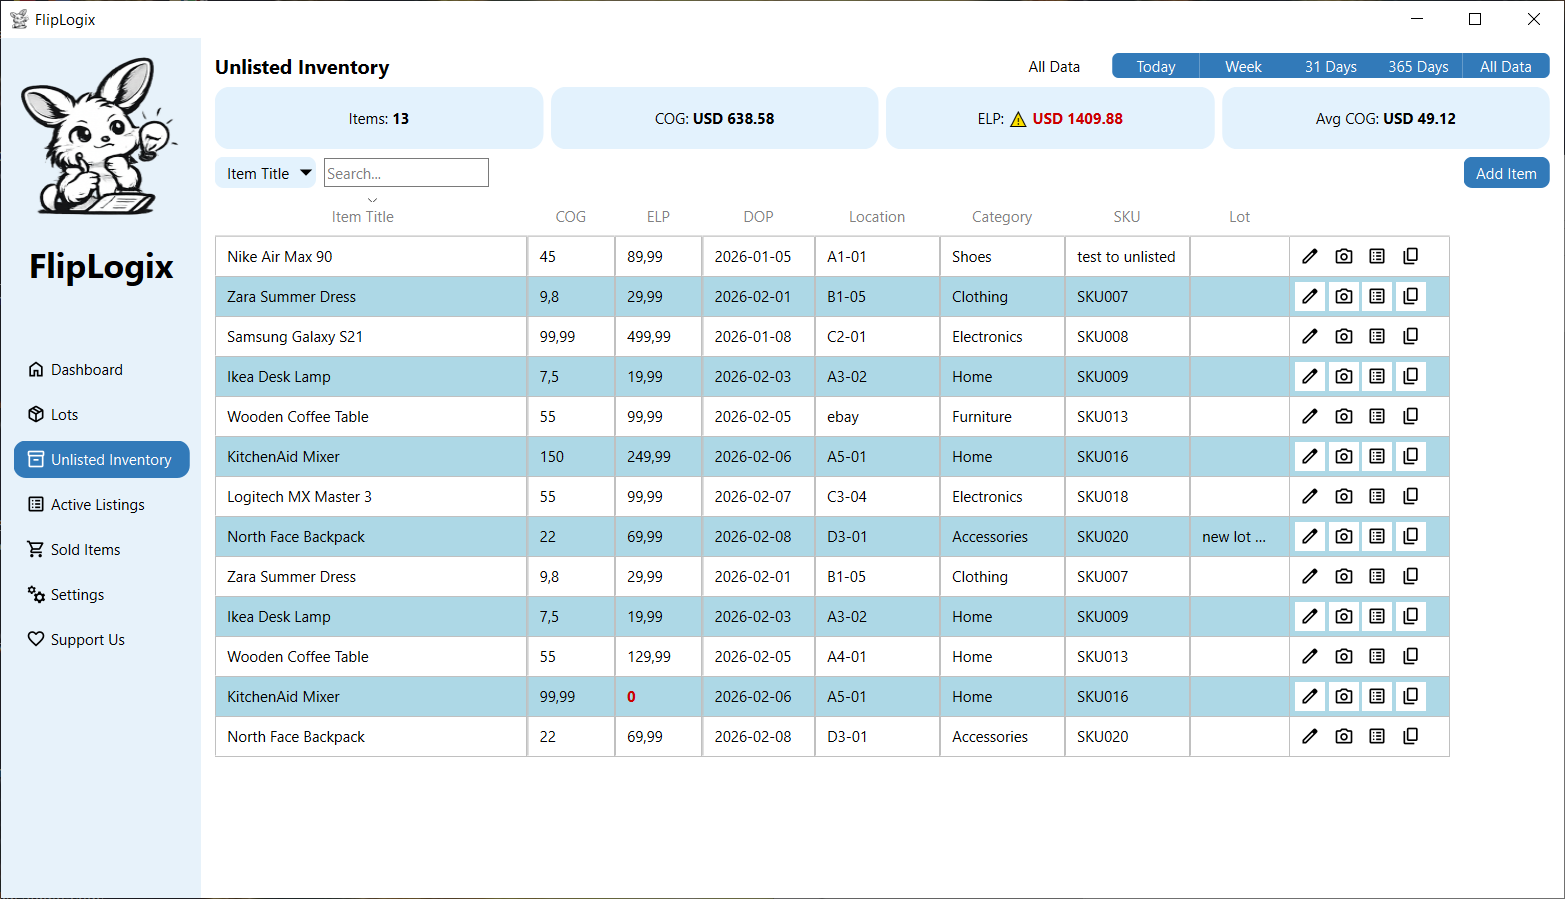Image resolution: width=1565 pixels, height=899 pixels.
Task: Click the edit pencil on the SKU018 row
Action: [1309, 496]
